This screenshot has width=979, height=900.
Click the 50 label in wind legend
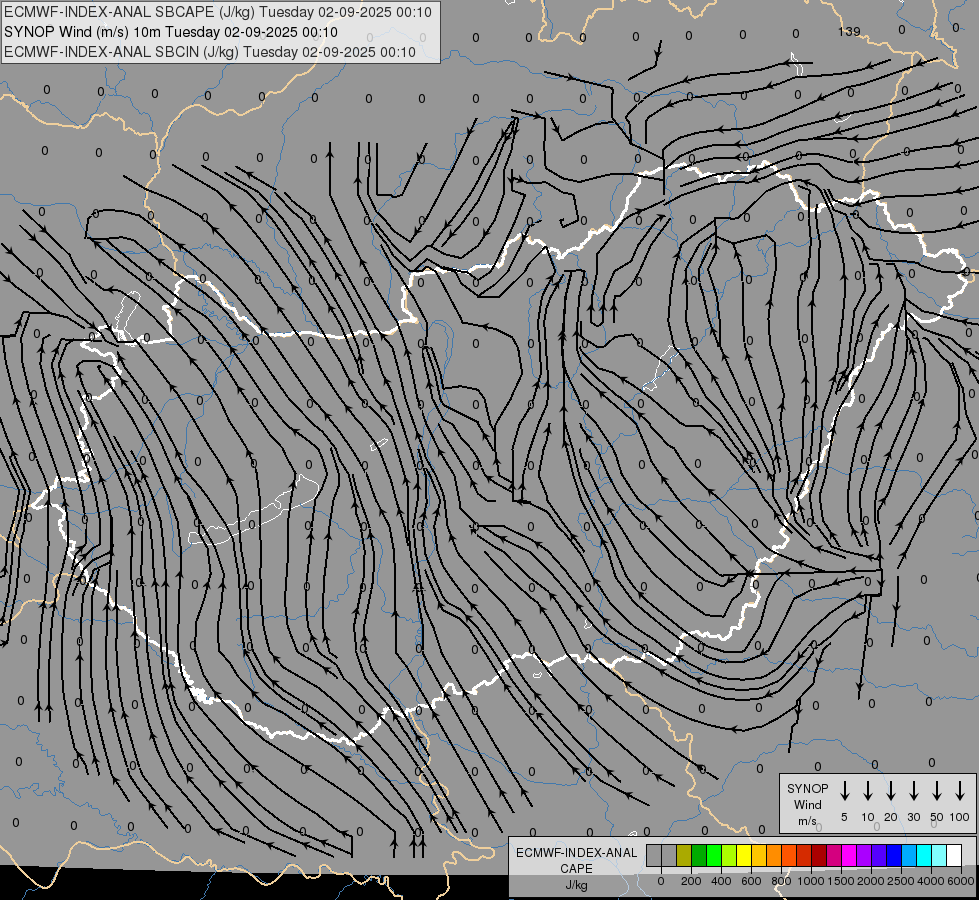coord(937,817)
